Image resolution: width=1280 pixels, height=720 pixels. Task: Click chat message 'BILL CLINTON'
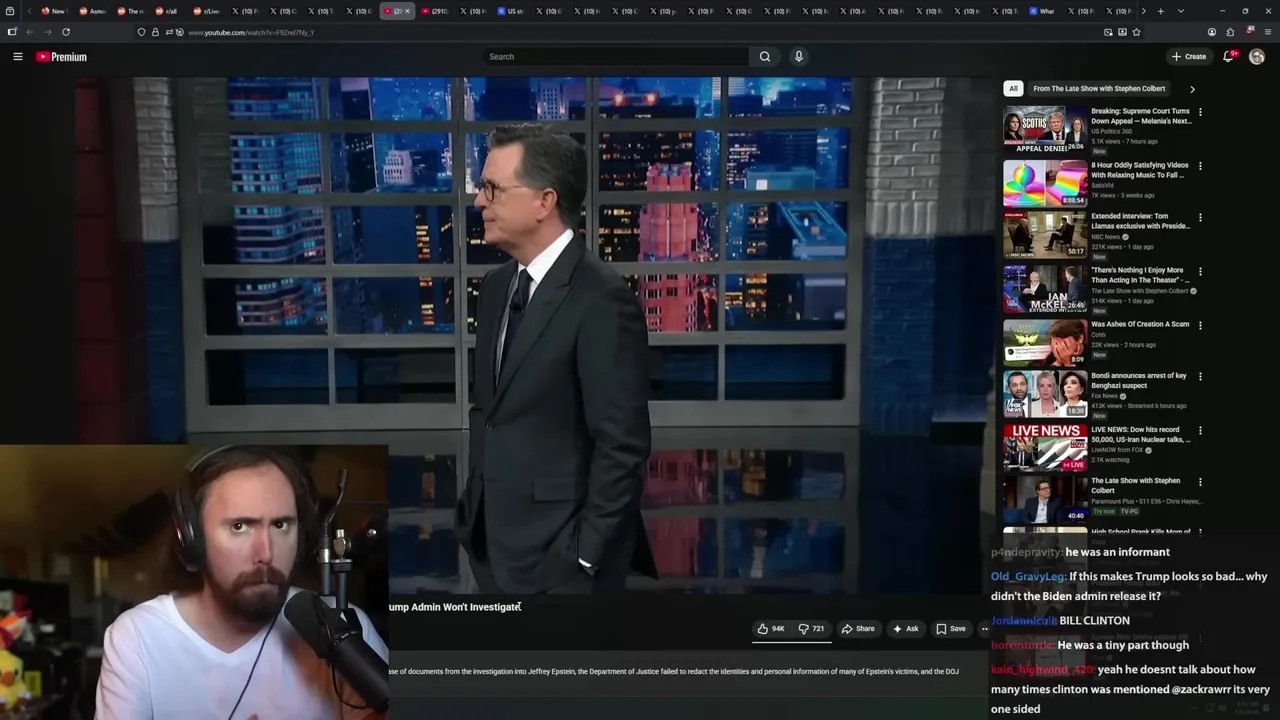point(1094,621)
